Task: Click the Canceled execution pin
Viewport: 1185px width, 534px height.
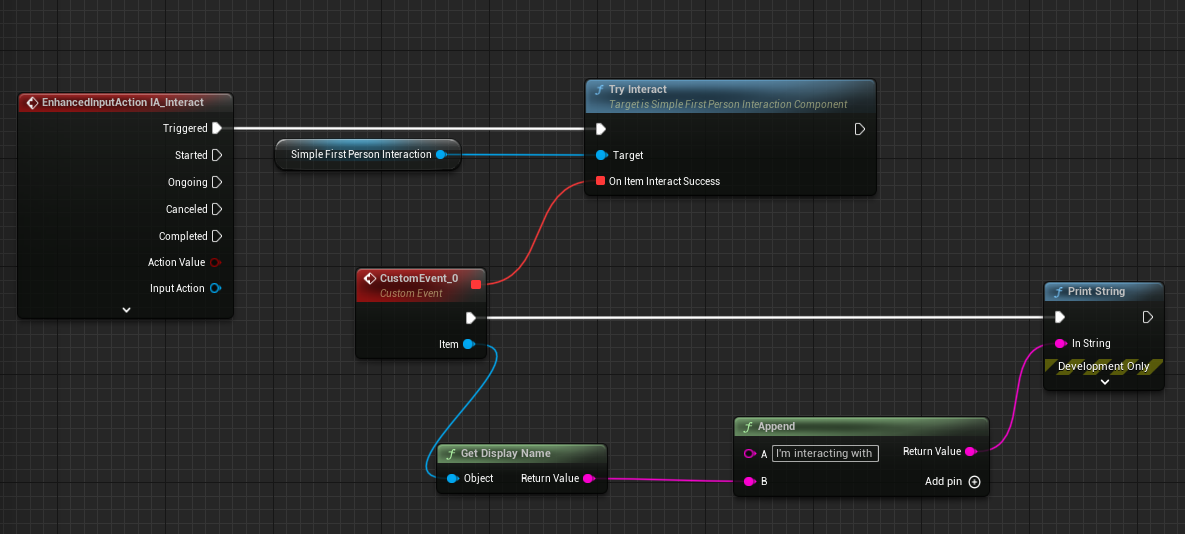Action: (216, 209)
